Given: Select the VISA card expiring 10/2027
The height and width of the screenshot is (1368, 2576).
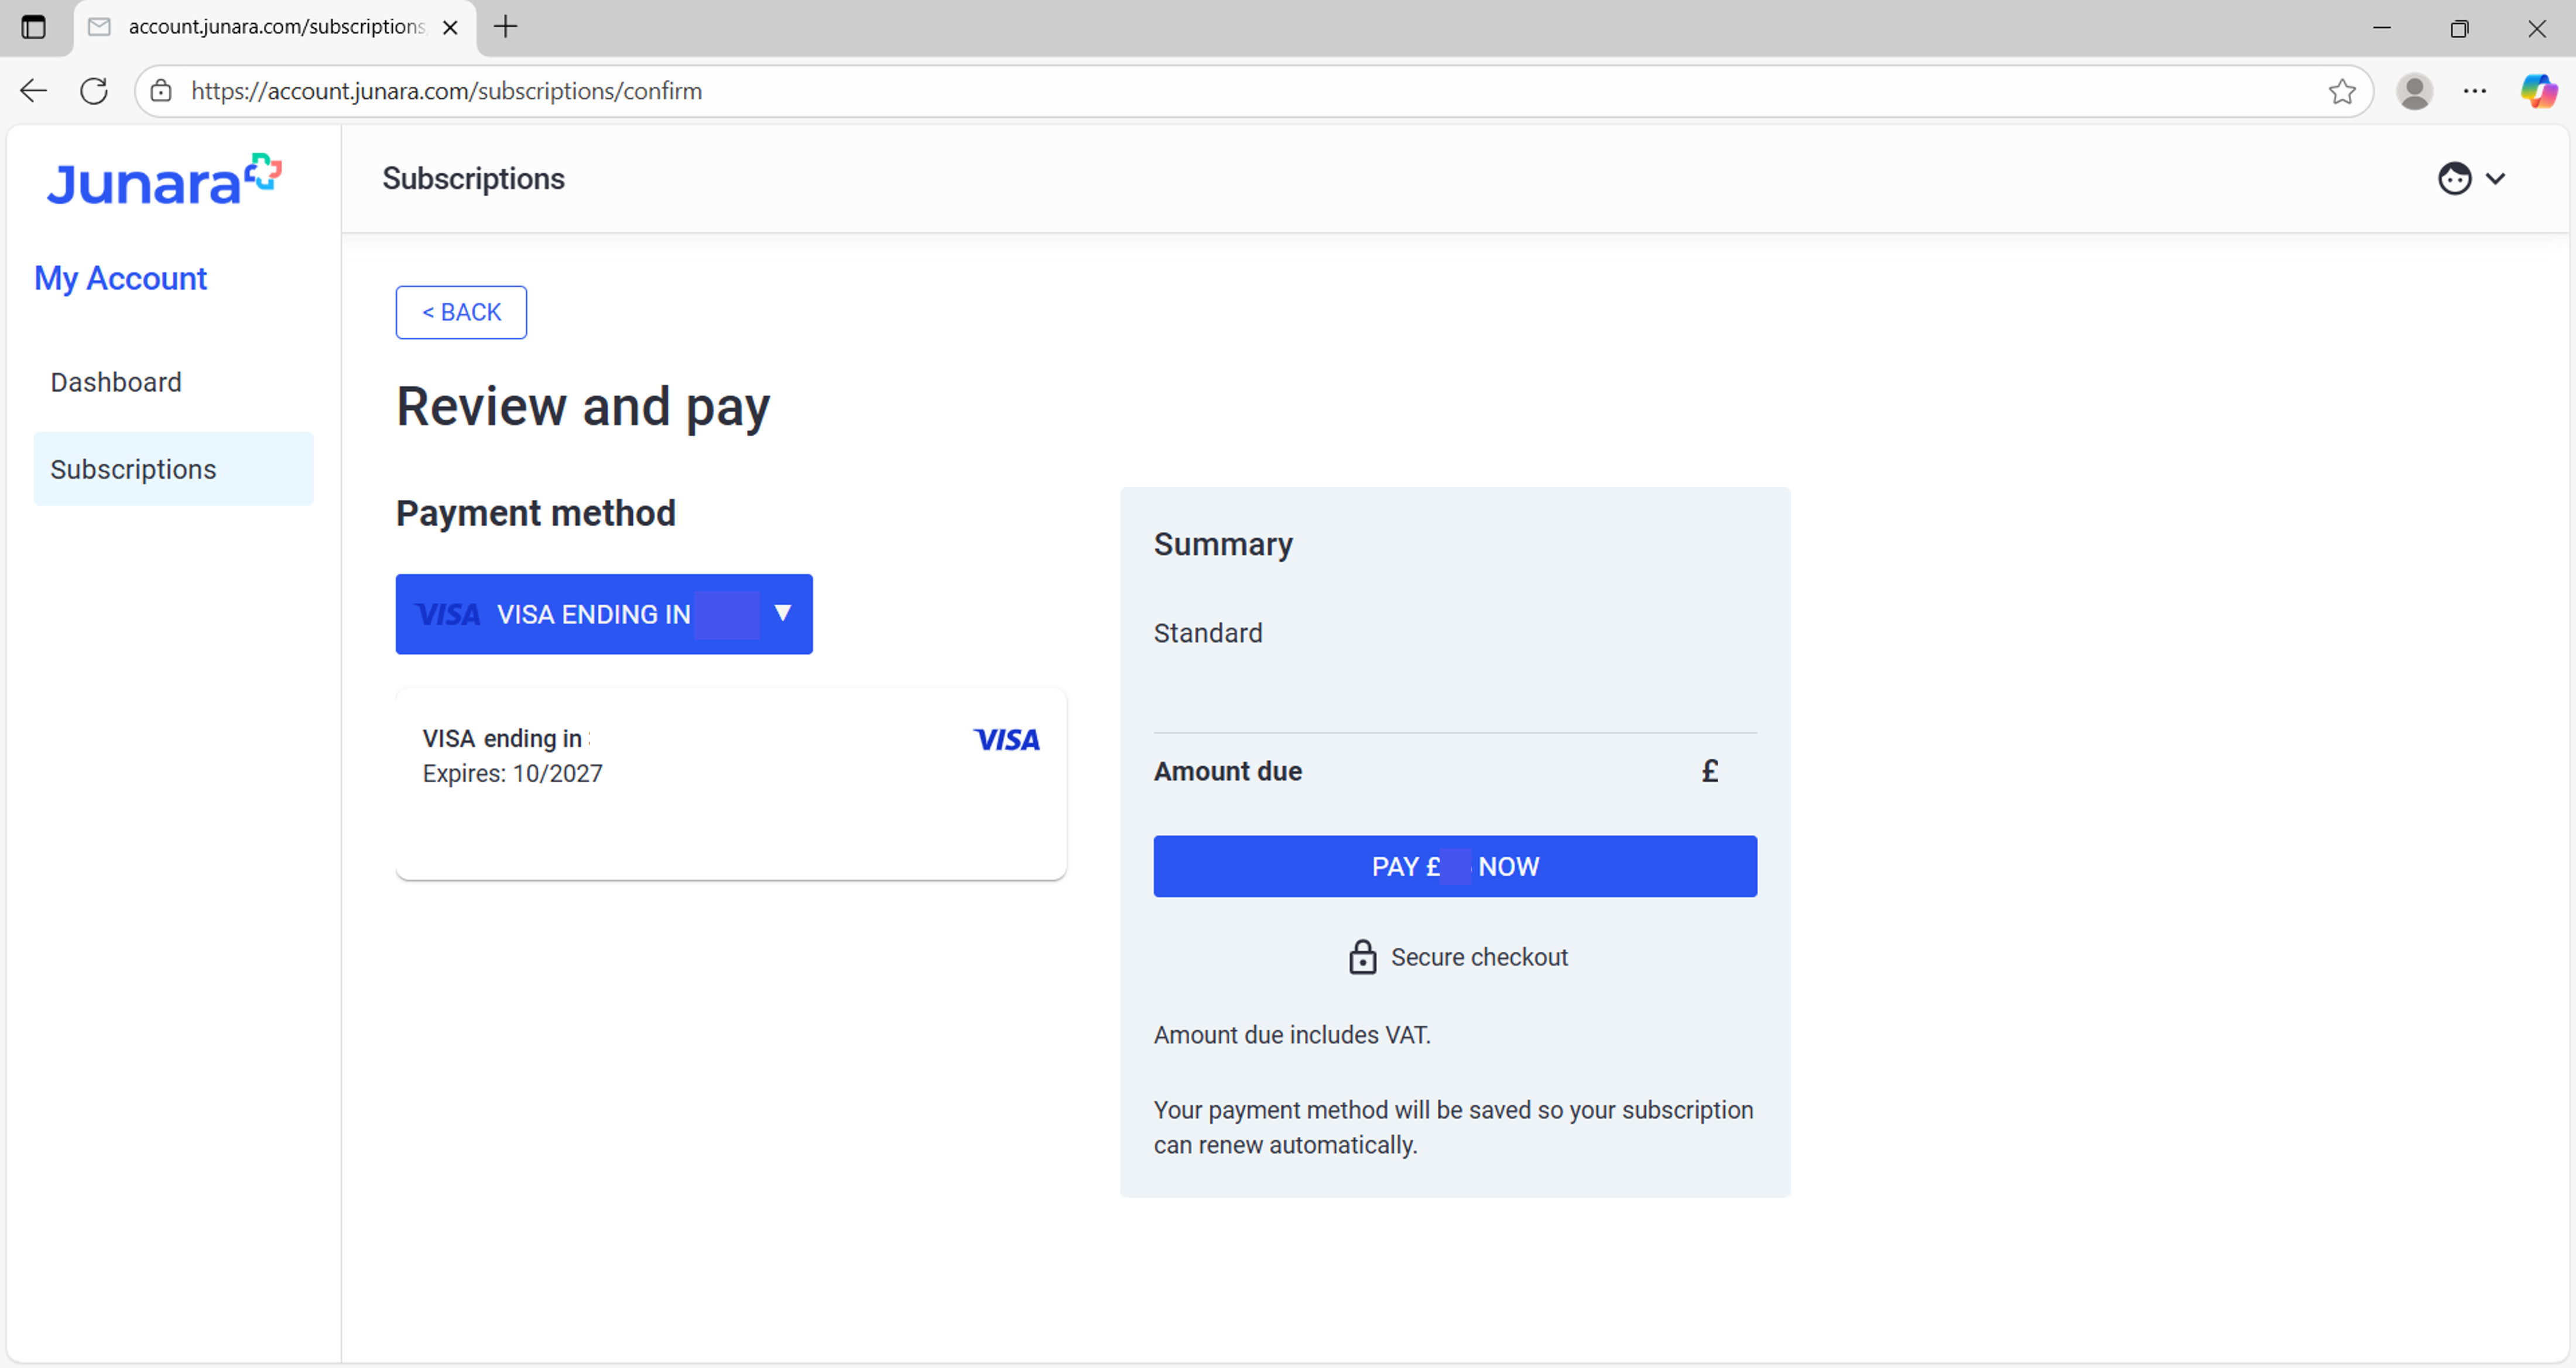Looking at the screenshot, I should (x=731, y=783).
